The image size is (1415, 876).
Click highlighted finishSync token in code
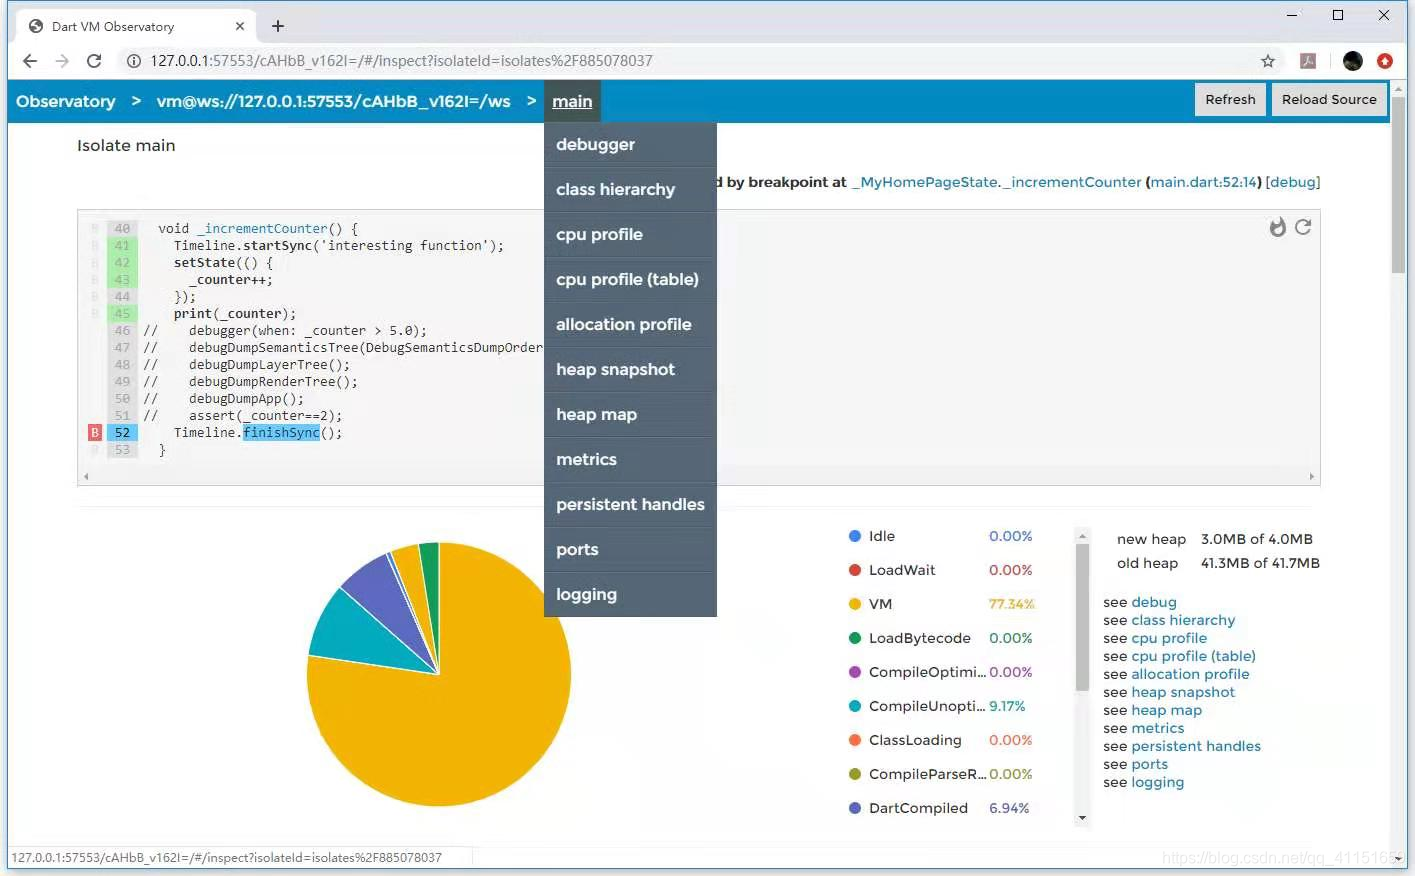click(x=281, y=432)
